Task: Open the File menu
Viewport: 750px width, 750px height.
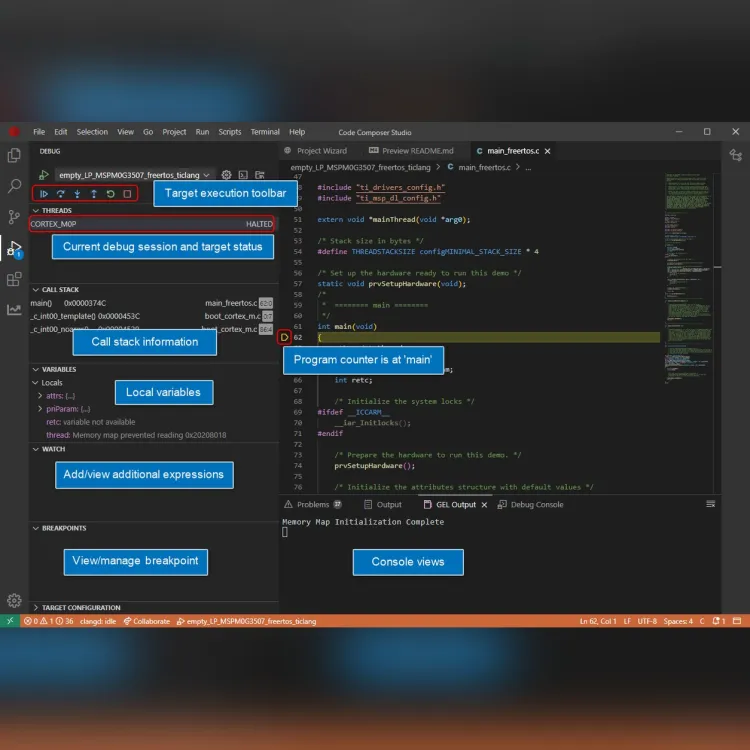Action: (x=39, y=132)
